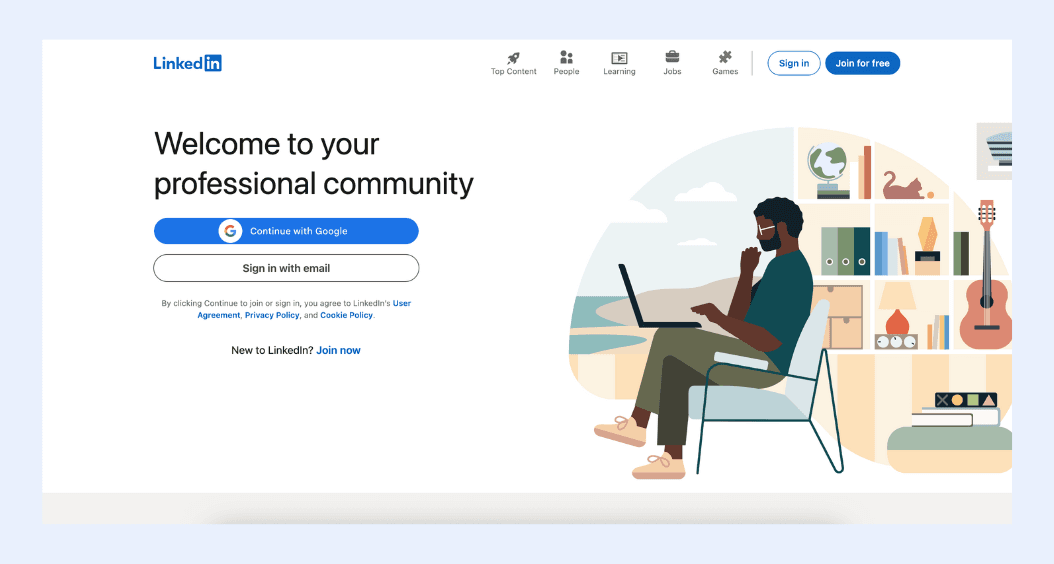Select the Jobs nav label
Image resolution: width=1054 pixels, height=564 pixels.
tap(672, 71)
